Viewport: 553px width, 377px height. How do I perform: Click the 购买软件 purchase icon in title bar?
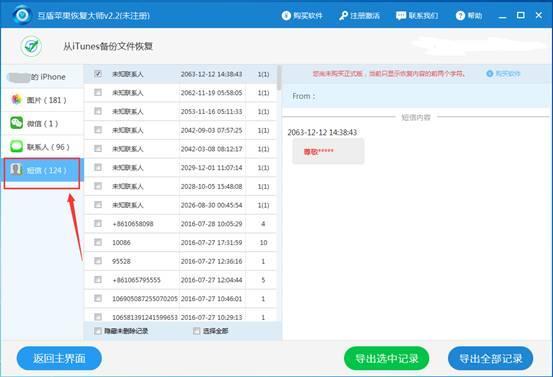point(286,16)
